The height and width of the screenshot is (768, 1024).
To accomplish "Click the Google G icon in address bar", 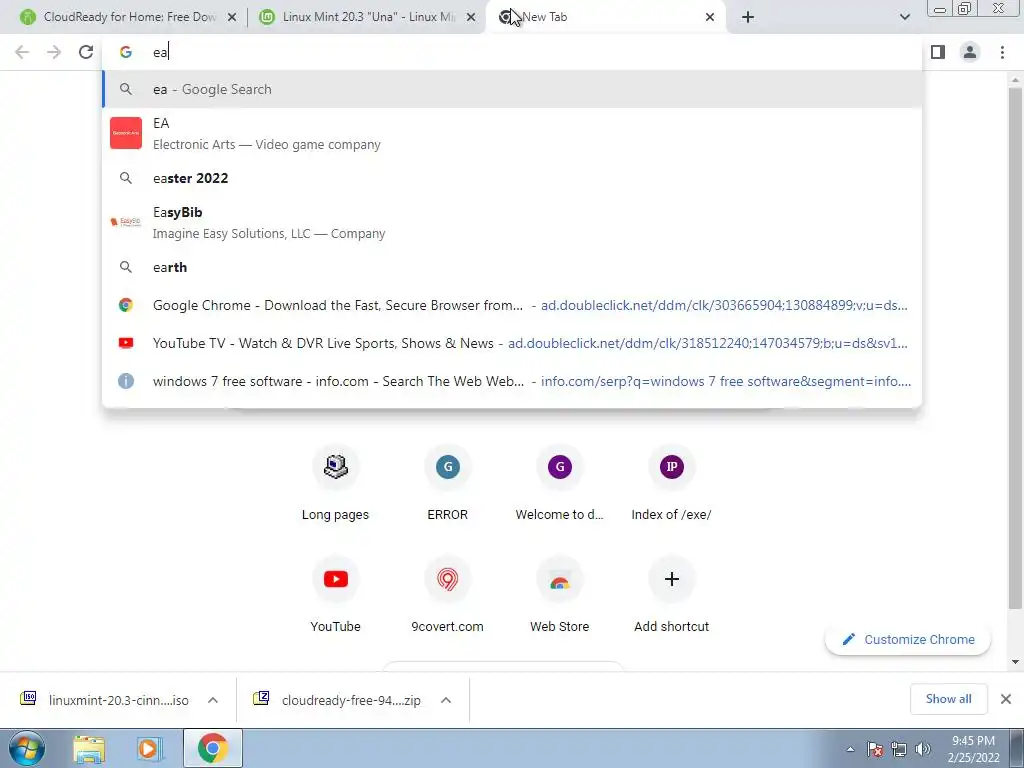I will pos(126,52).
